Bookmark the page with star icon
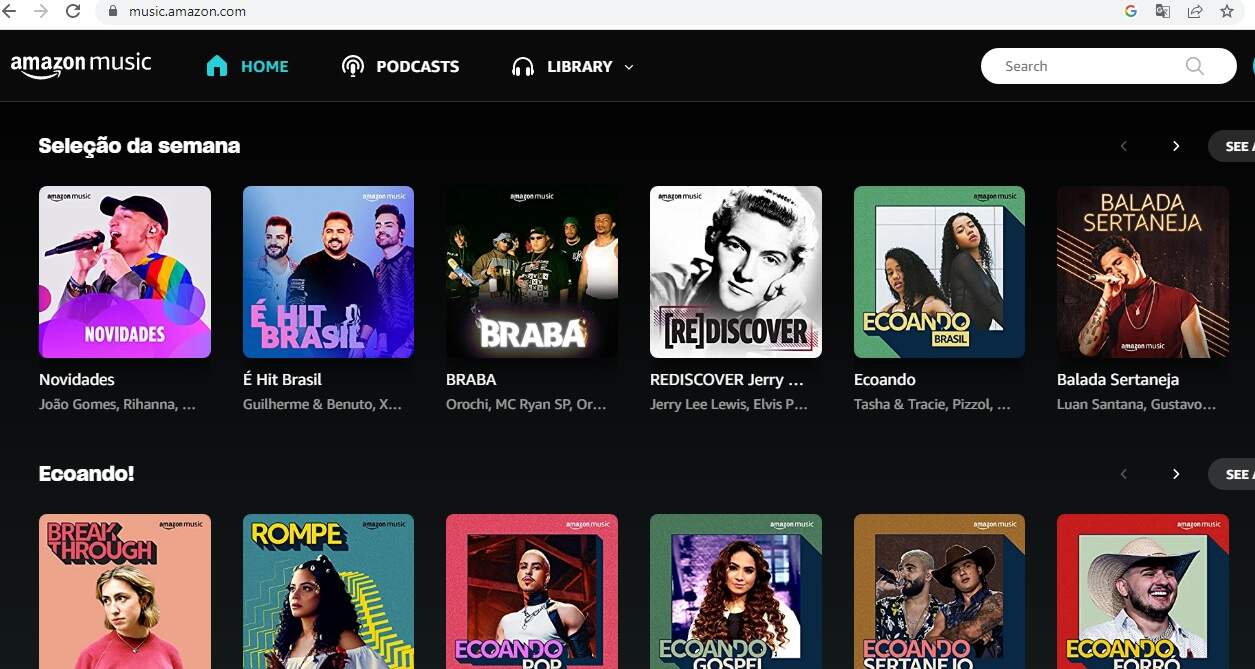This screenshot has width=1255, height=669. click(x=1227, y=11)
